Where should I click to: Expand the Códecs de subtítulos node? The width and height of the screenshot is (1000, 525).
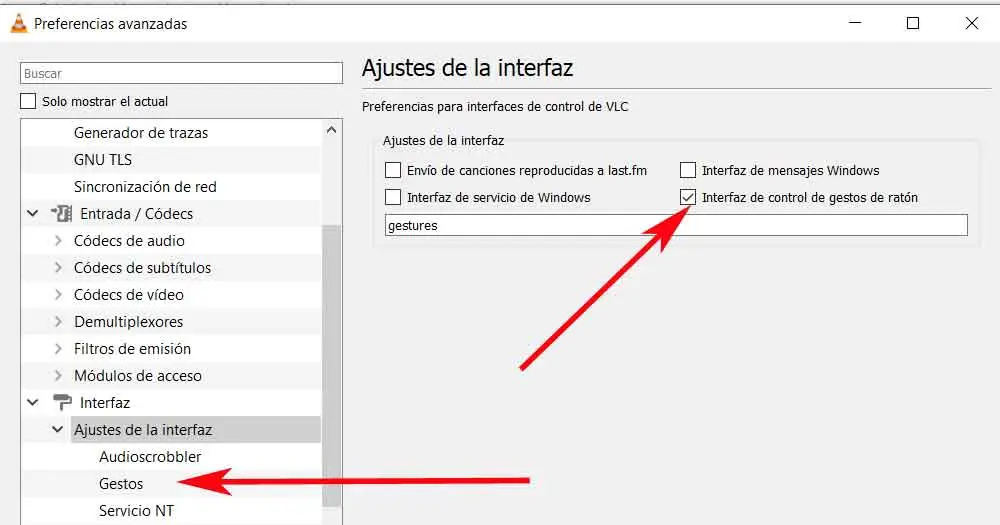pyautogui.click(x=58, y=267)
